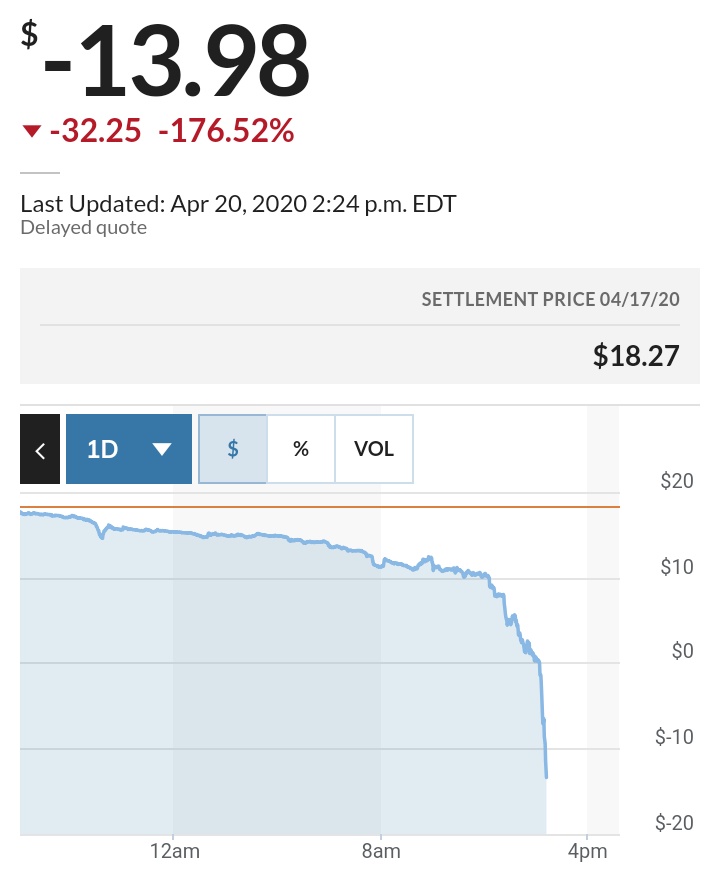The width and height of the screenshot is (720, 880).
Task: Click the orange settlement price line
Action: tap(300, 507)
